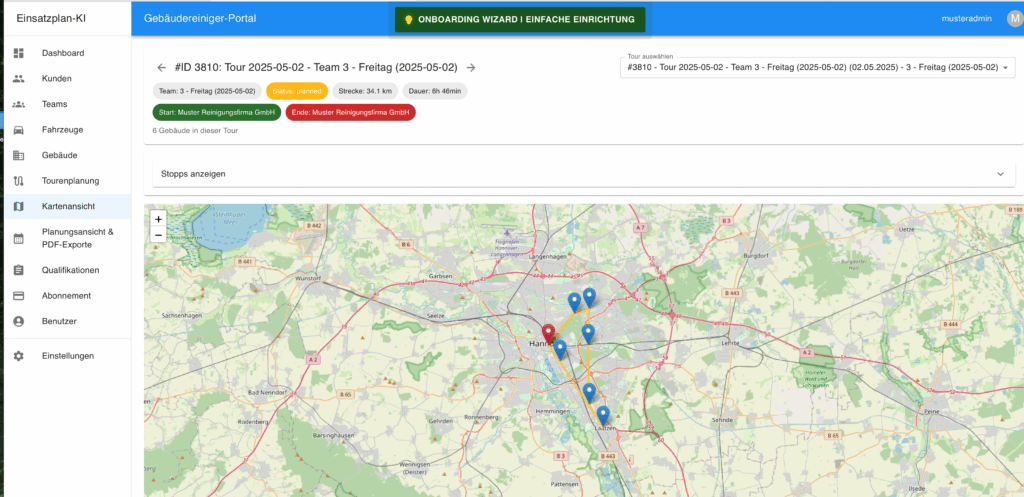Open the Tour auswählen dropdown
1024x497 pixels.
click(817, 67)
